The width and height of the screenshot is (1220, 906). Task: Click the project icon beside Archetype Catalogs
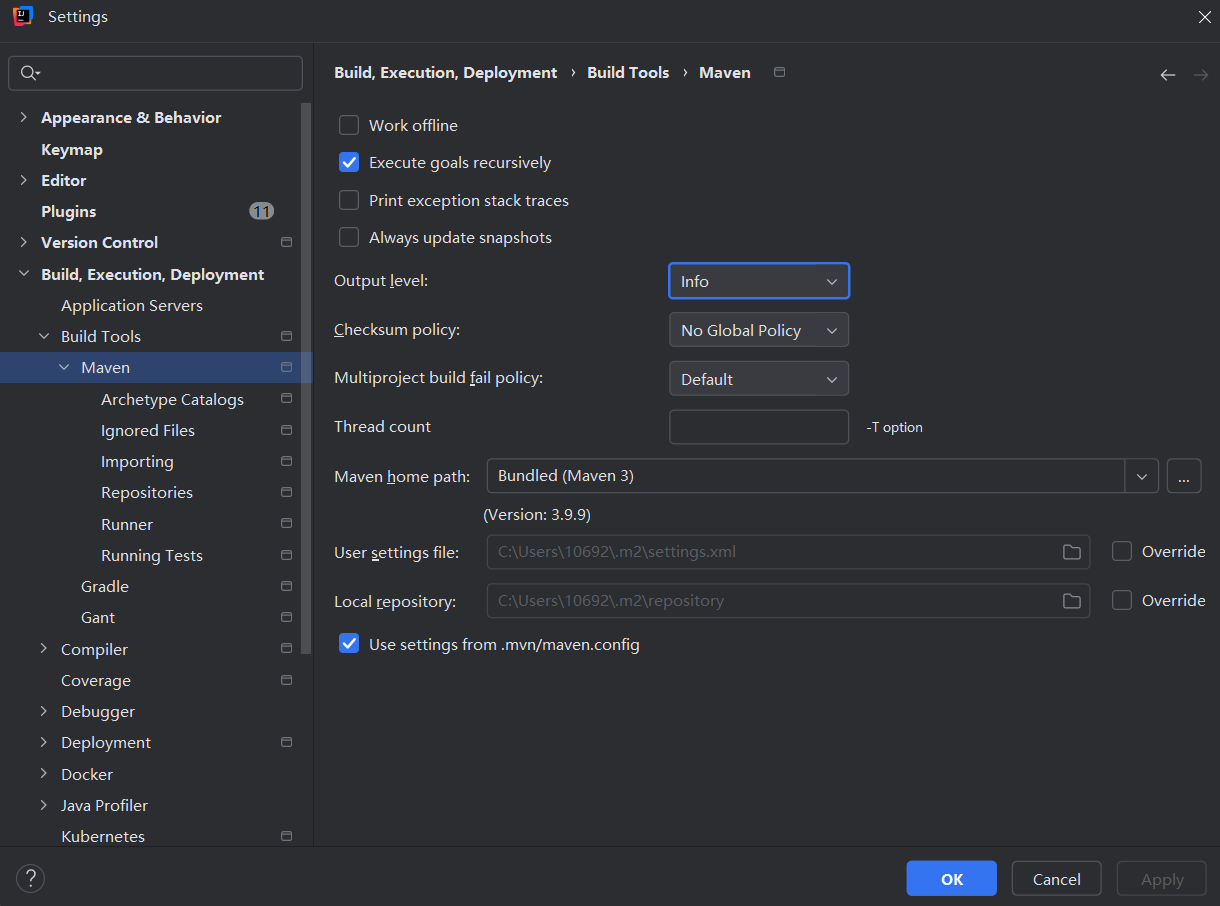click(286, 398)
